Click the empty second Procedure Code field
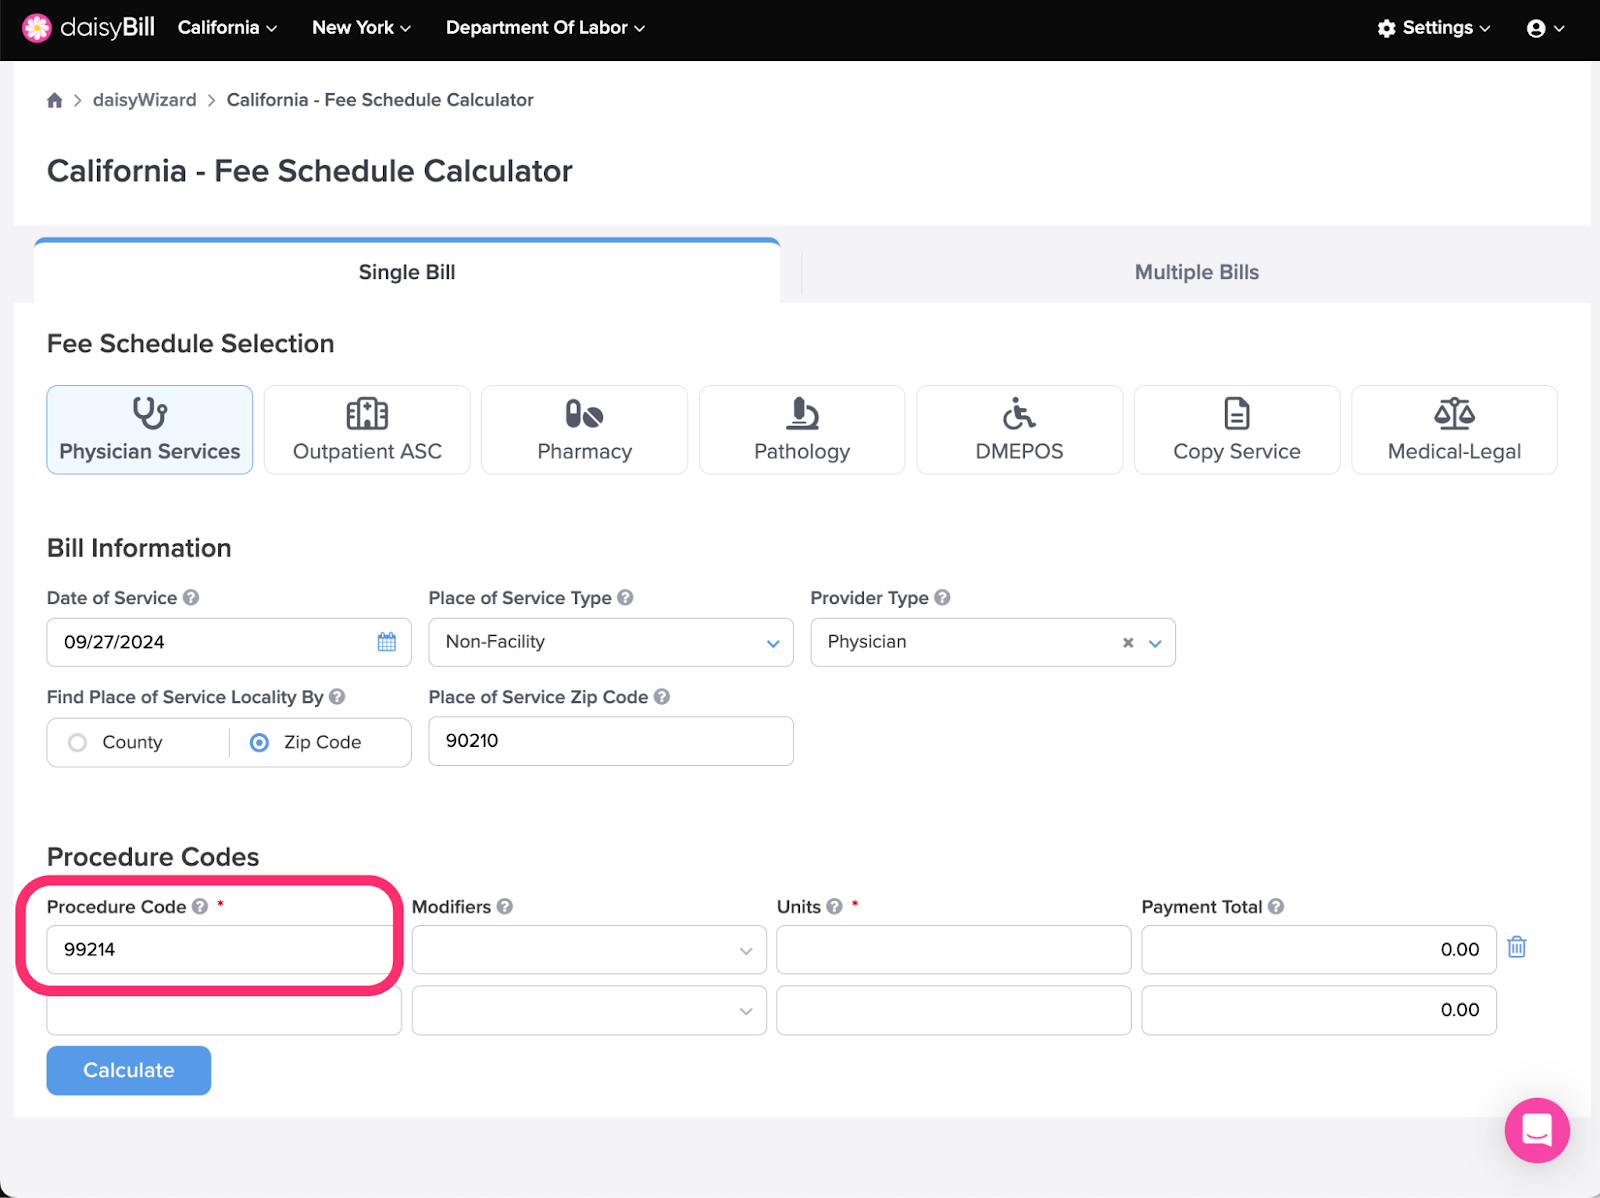Screen dimensions: 1600x1198 coord(224,1010)
